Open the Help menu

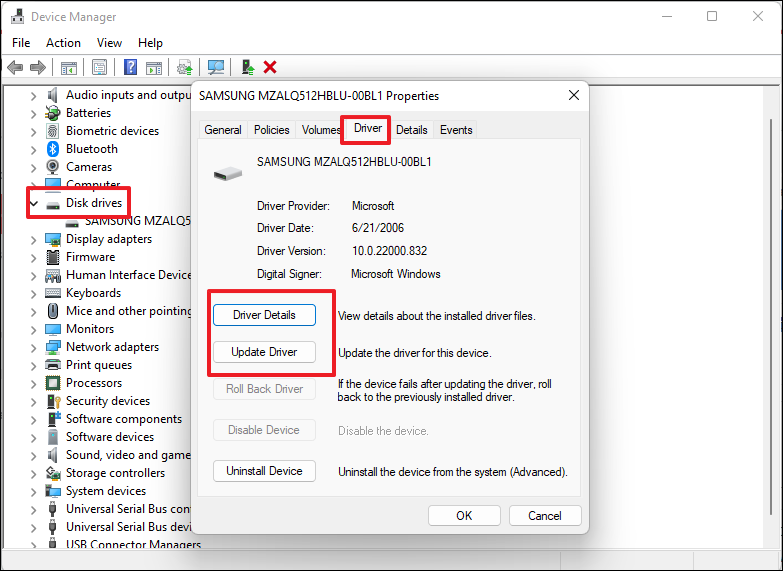150,43
